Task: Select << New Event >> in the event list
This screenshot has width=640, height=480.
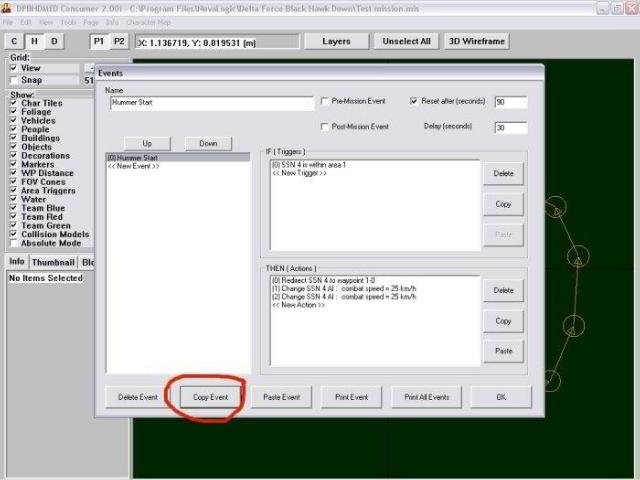Action: (134, 167)
